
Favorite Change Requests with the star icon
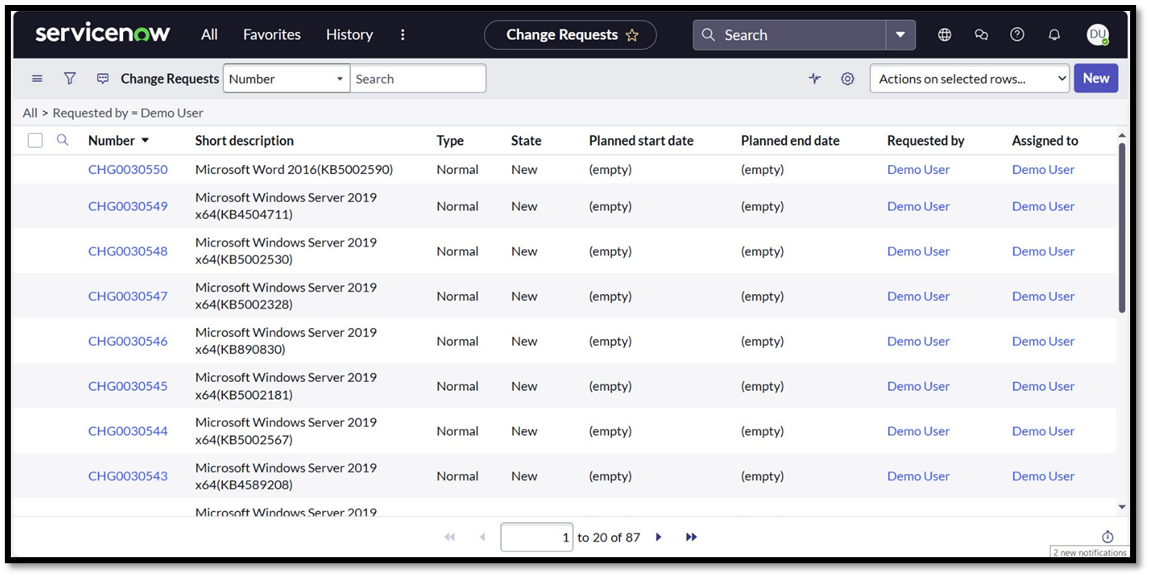pos(632,35)
